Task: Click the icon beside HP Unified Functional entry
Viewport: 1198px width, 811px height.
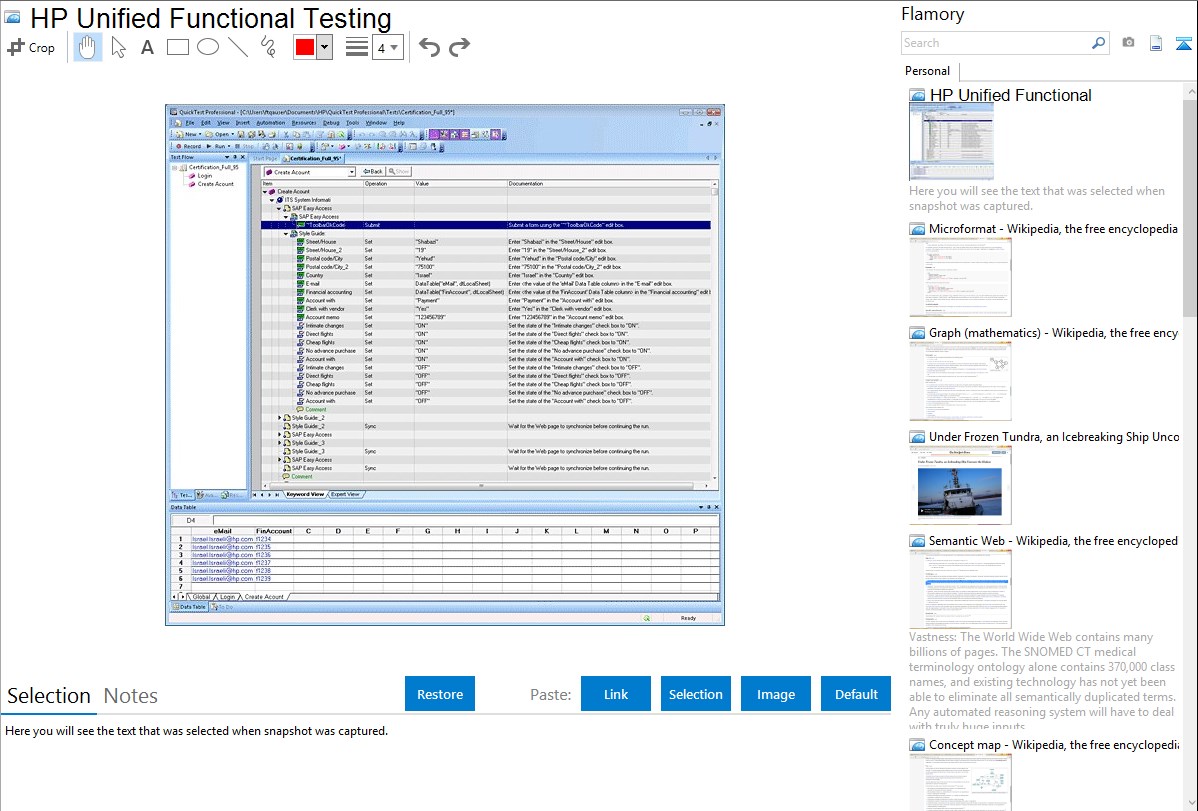Action: [x=917, y=96]
